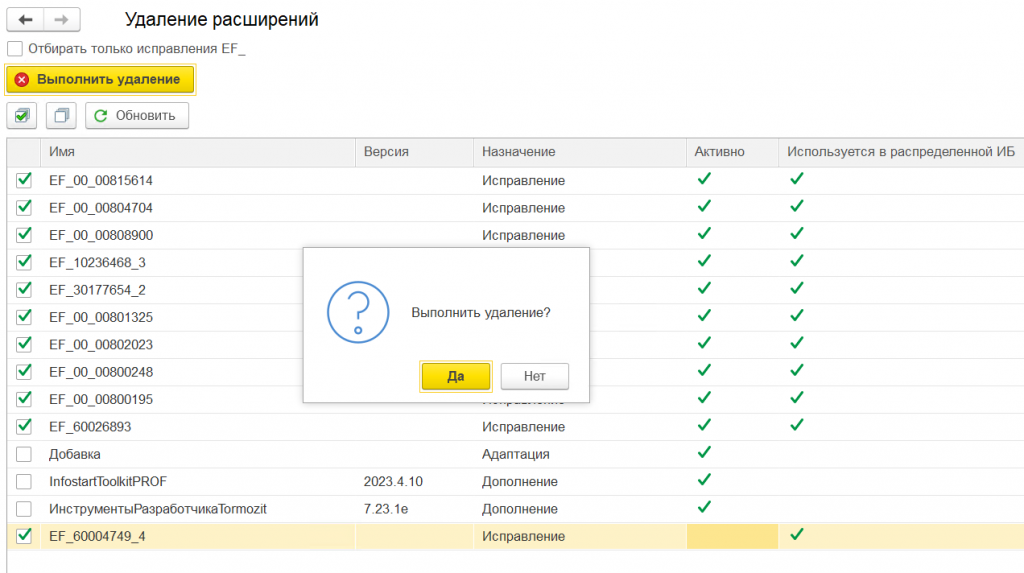This screenshot has height=573, width=1024.
Task: Click the forward navigation arrow
Action: pyautogui.click(x=62, y=20)
